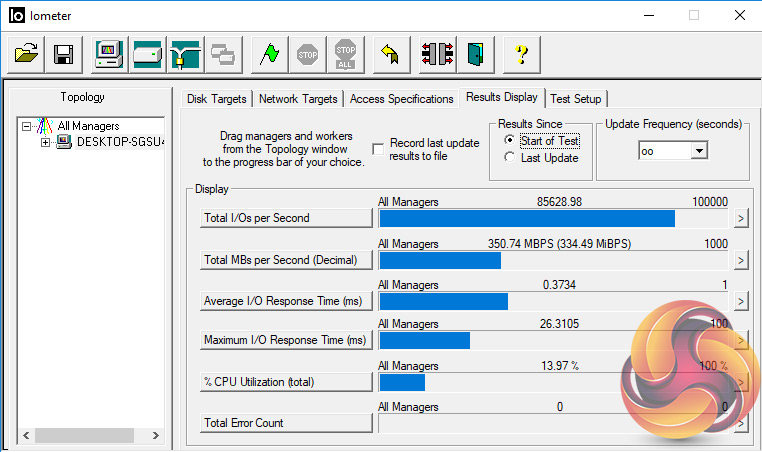Click the Save configuration floppy disk icon
This screenshot has width=762, height=452.
click(x=63, y=56)
